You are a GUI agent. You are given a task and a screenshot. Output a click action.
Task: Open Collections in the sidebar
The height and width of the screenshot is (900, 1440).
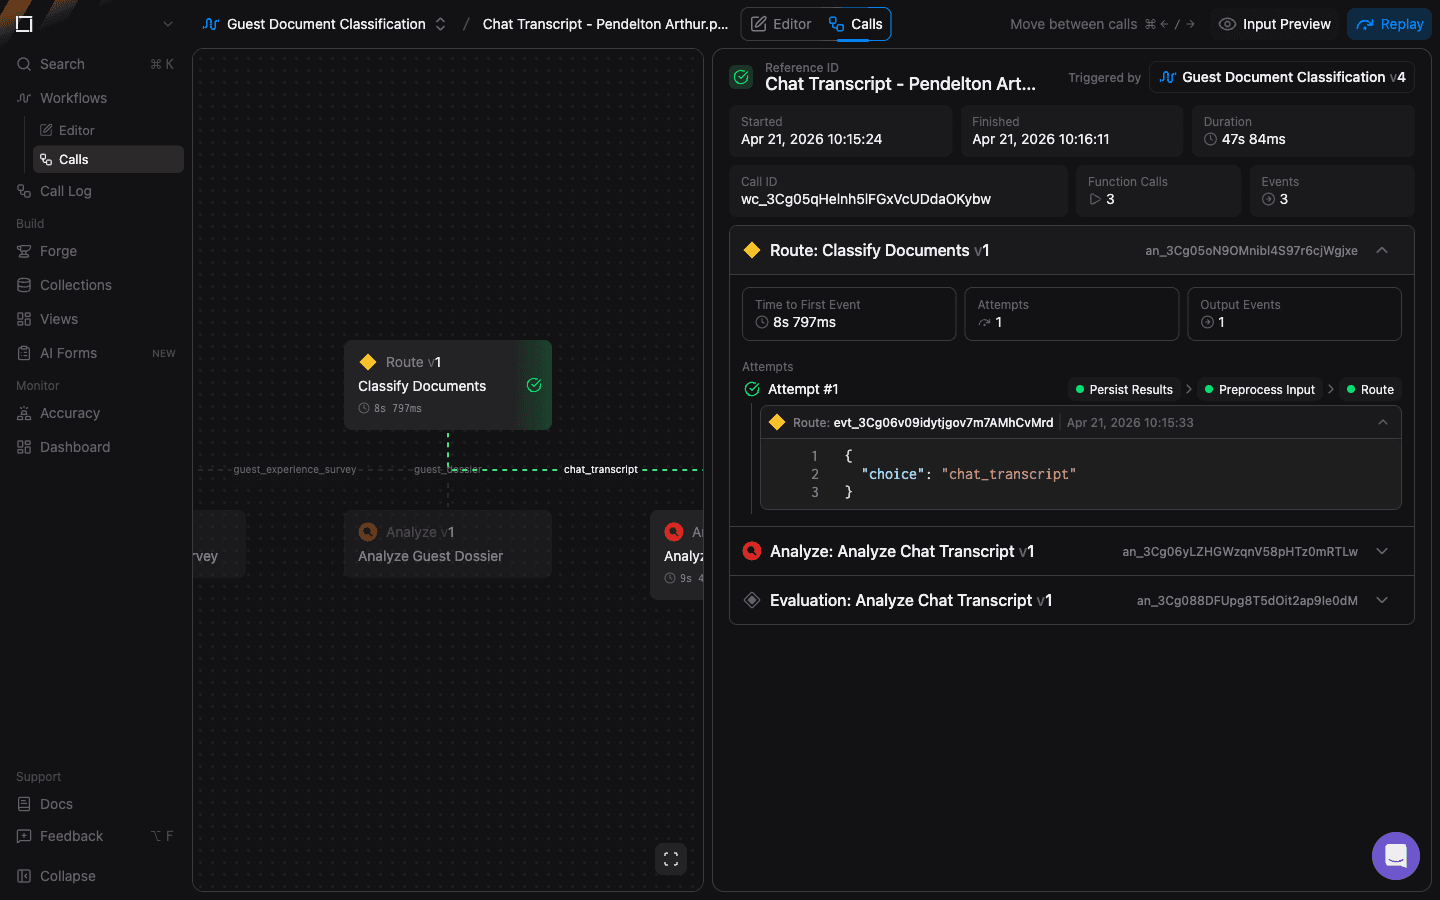(x=75, y=285)
